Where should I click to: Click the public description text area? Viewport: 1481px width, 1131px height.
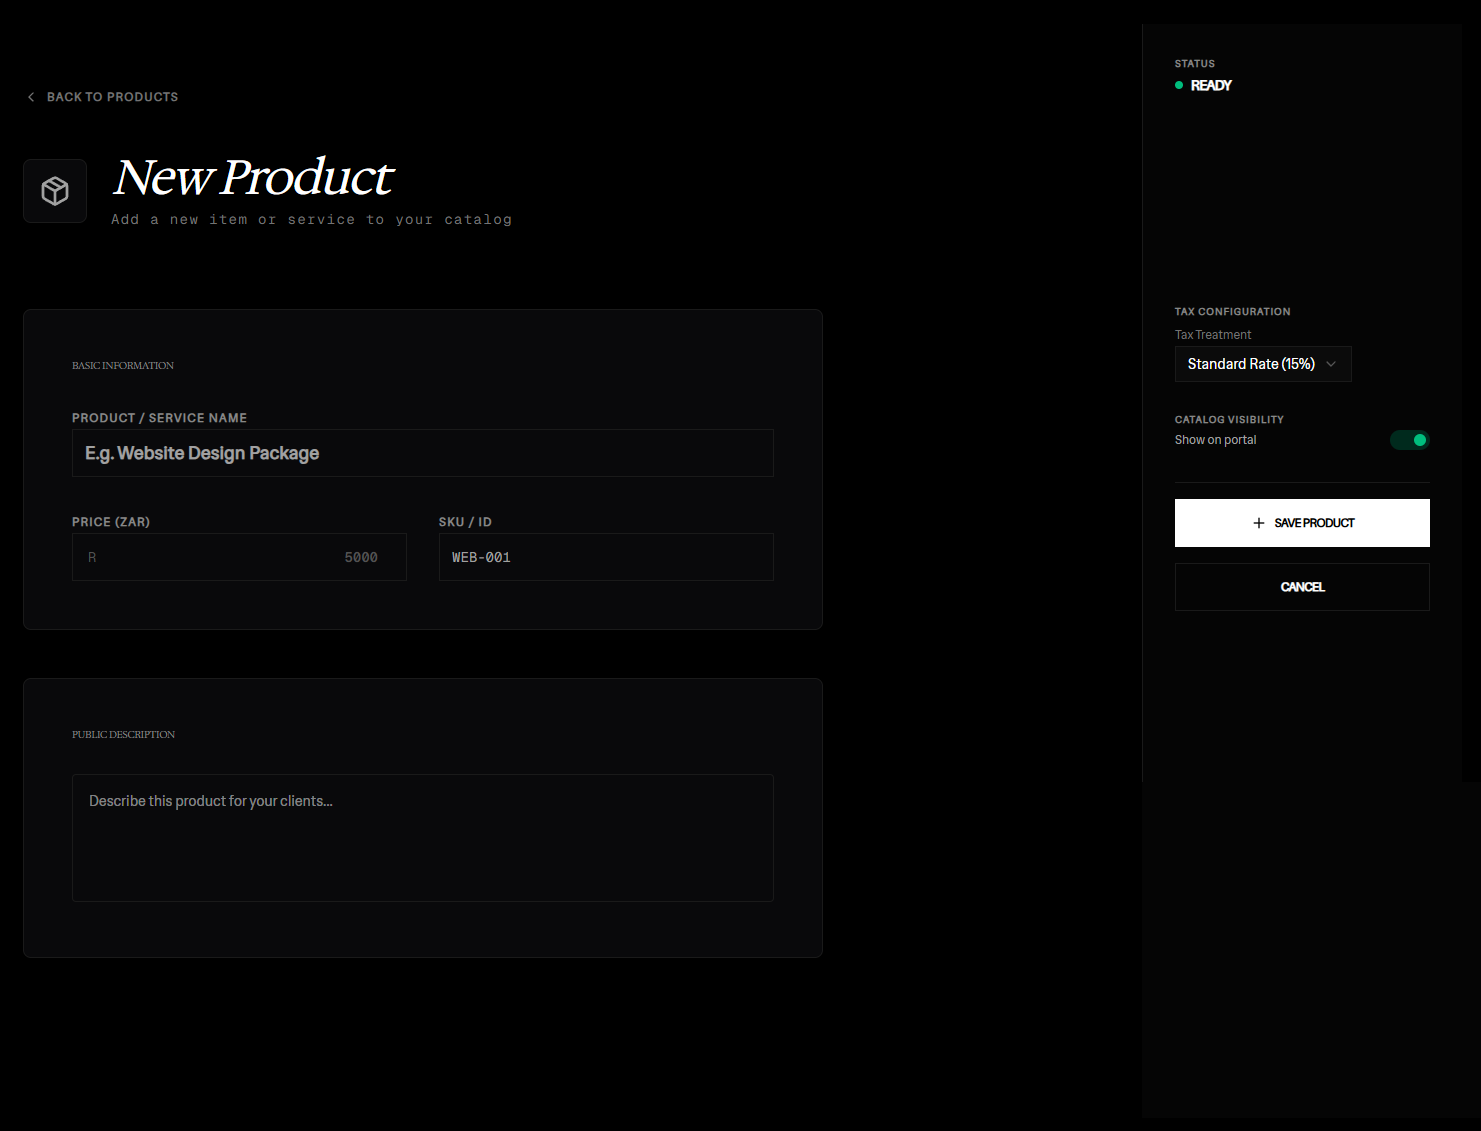(x=422, y=838)
